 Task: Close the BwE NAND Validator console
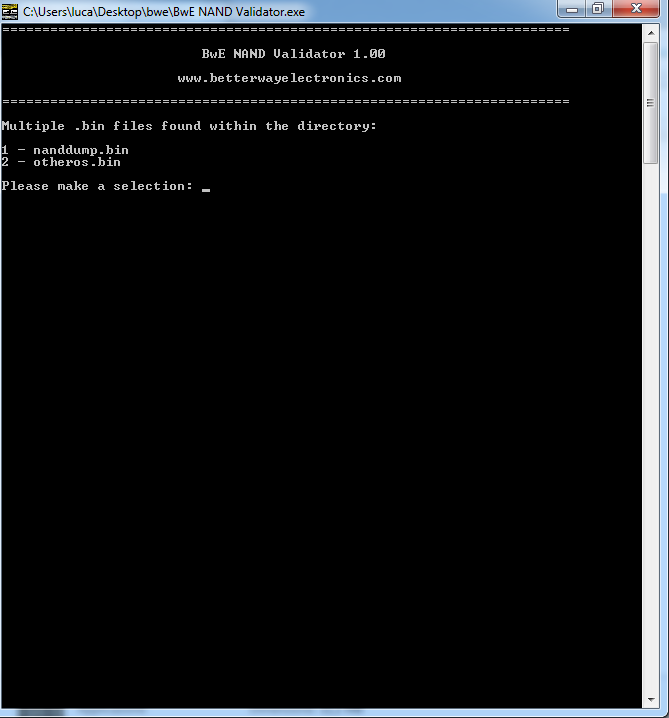636,9
